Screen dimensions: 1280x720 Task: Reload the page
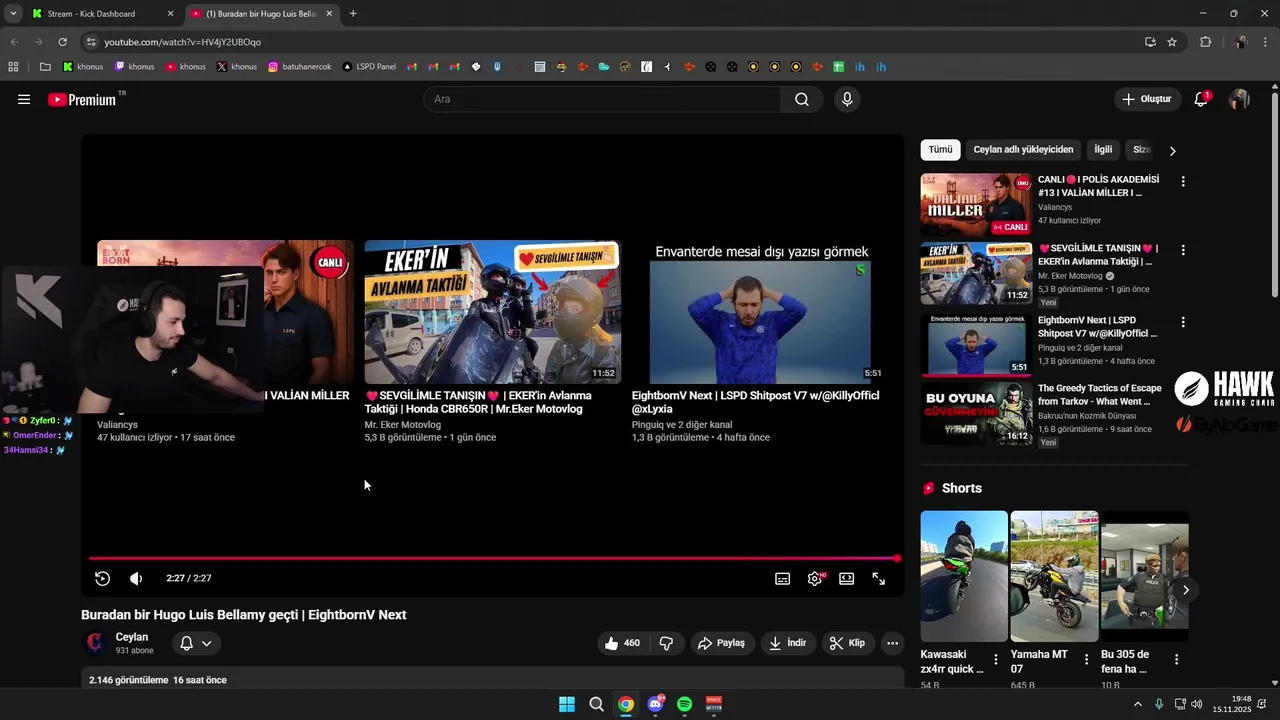[62, 42]
